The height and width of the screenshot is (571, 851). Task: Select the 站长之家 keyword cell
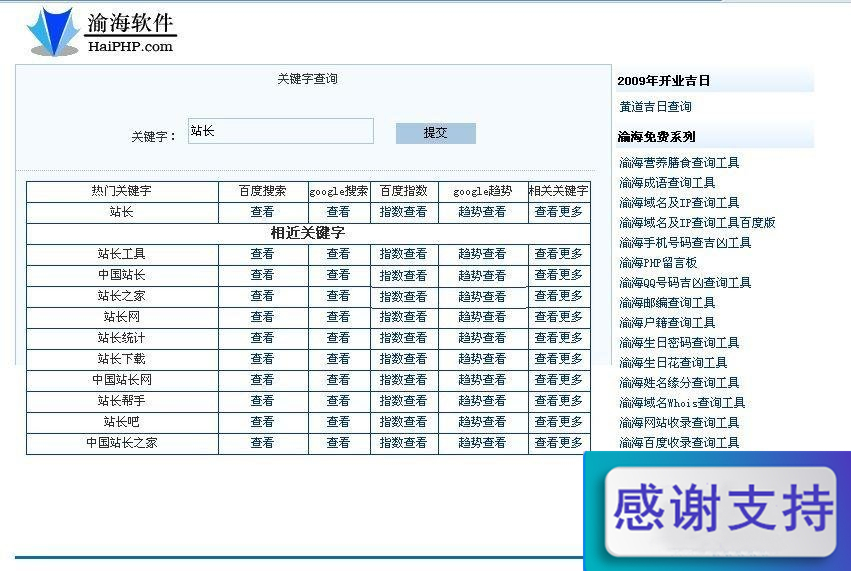click(x=122, y=296)
